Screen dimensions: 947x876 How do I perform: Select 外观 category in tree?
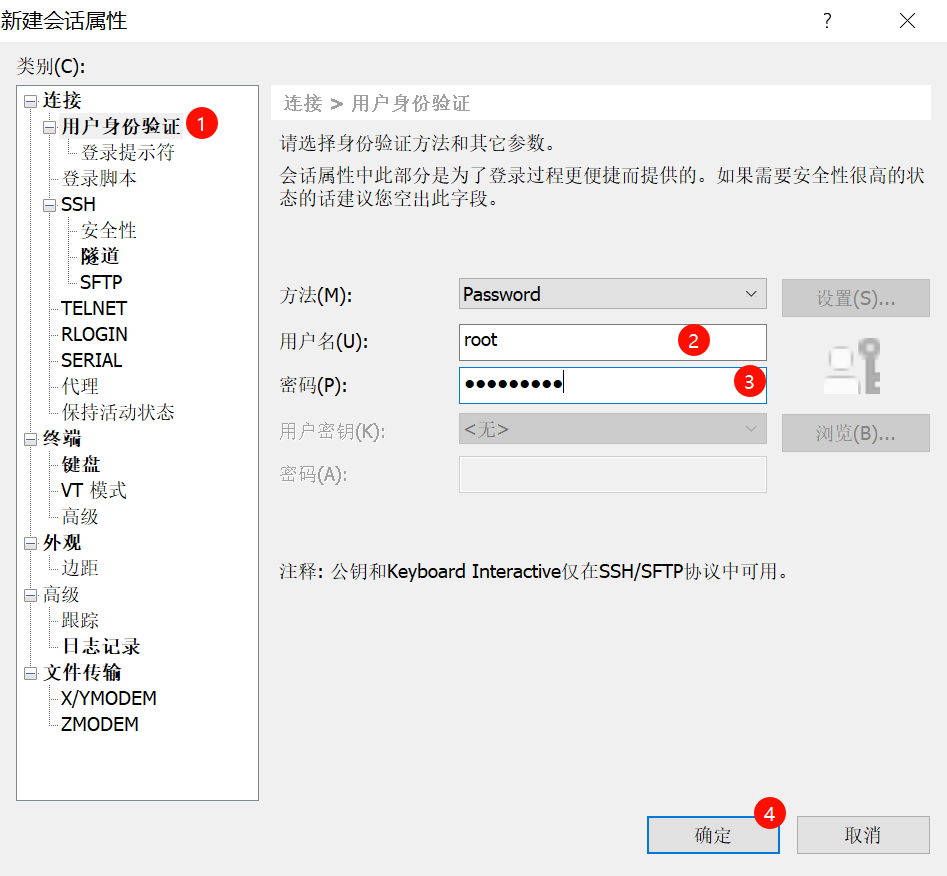tap(62, 542)
